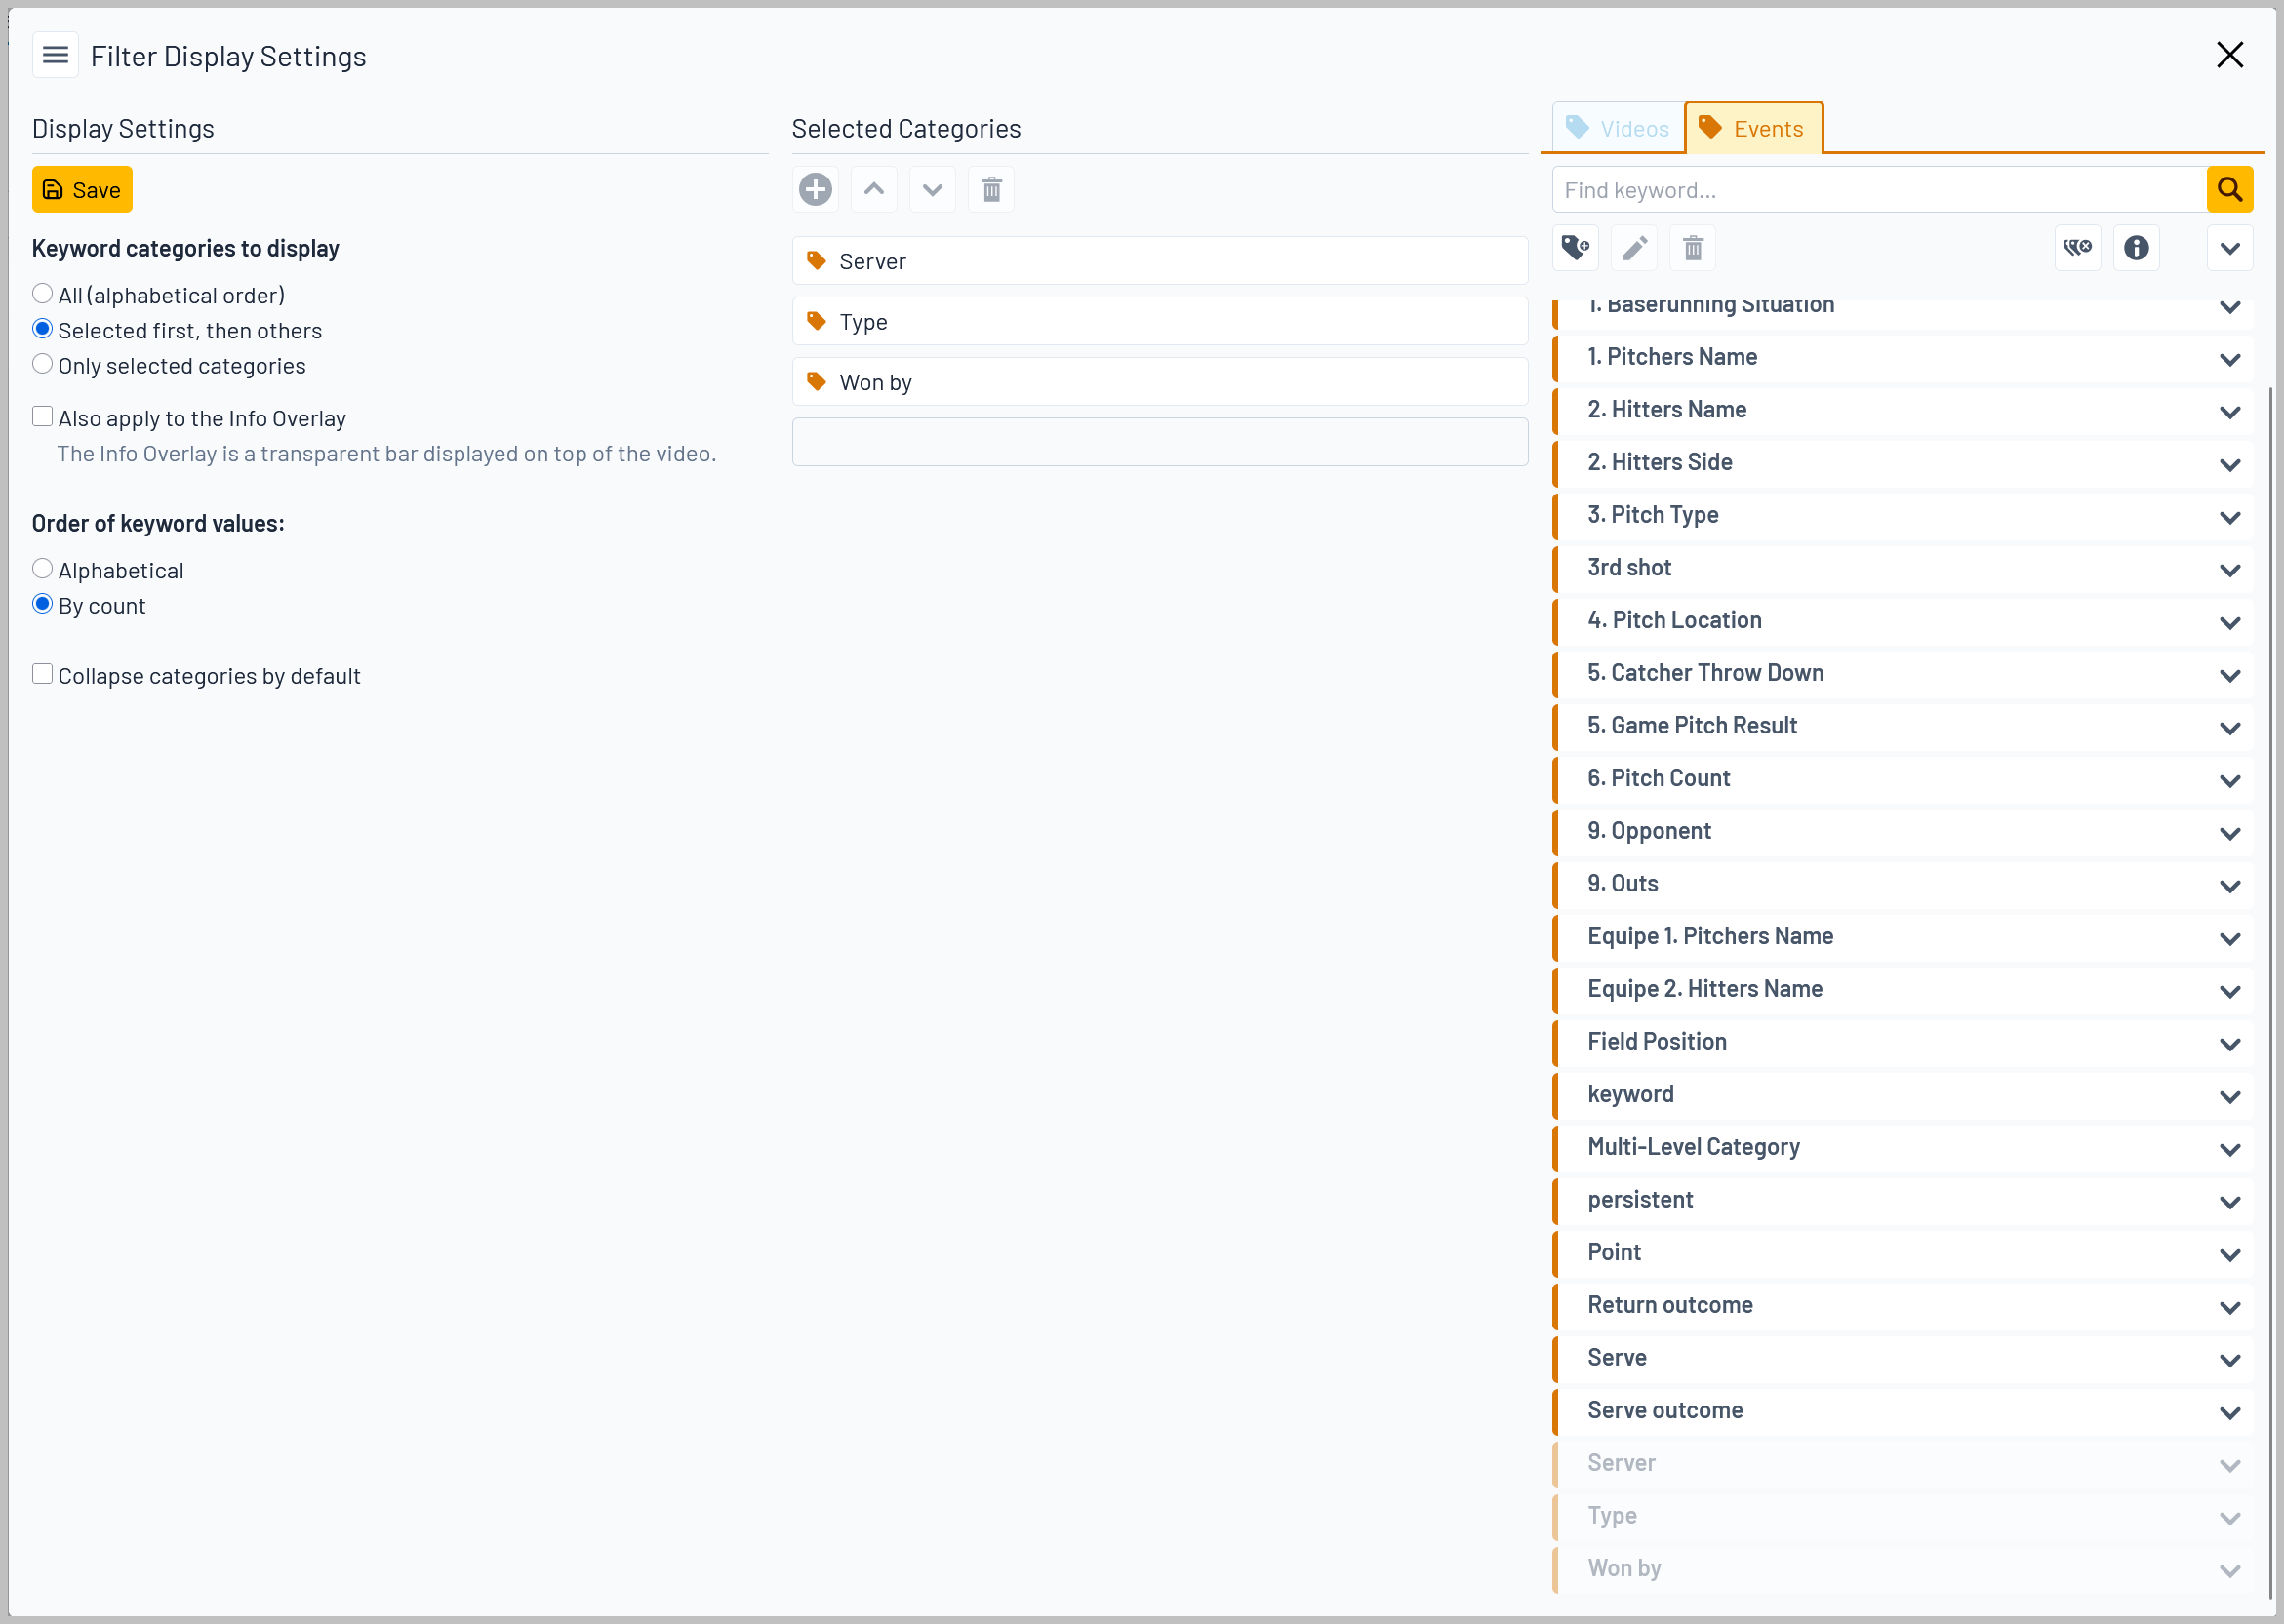Viewport: 2284px width, 1624px height.
Task: Click the orange search magnifier button
Action: [x=2229, y=190]
